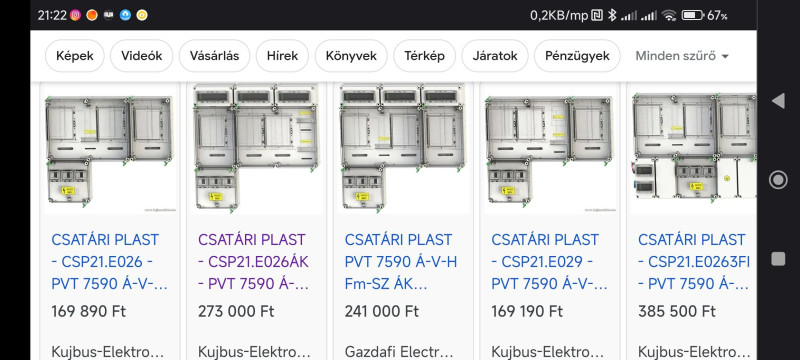This screenshot has width=800, height=360.
Task: Tap the Android recent apps square
Action: point(778,259)
